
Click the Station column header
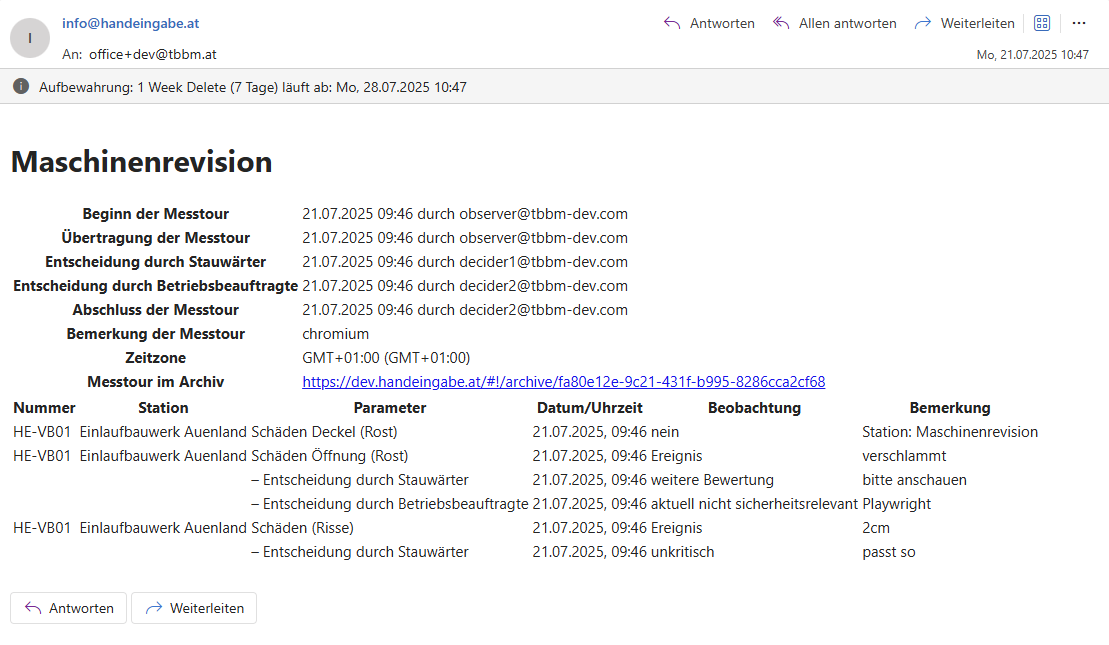coord(163,407)
